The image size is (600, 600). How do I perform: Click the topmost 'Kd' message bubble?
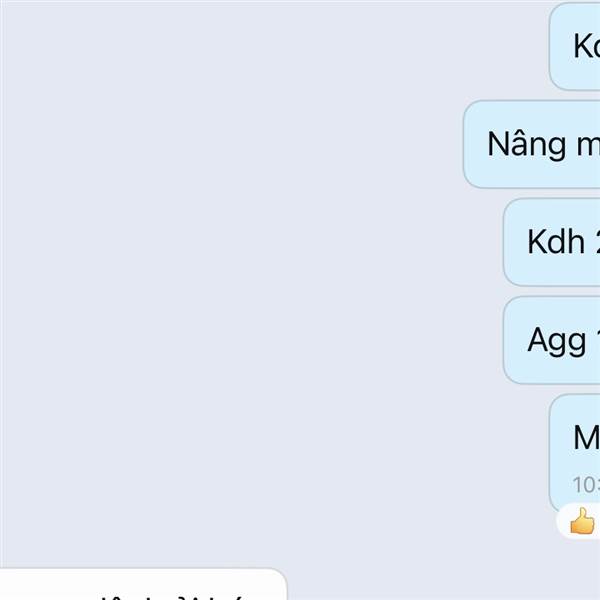575,46
